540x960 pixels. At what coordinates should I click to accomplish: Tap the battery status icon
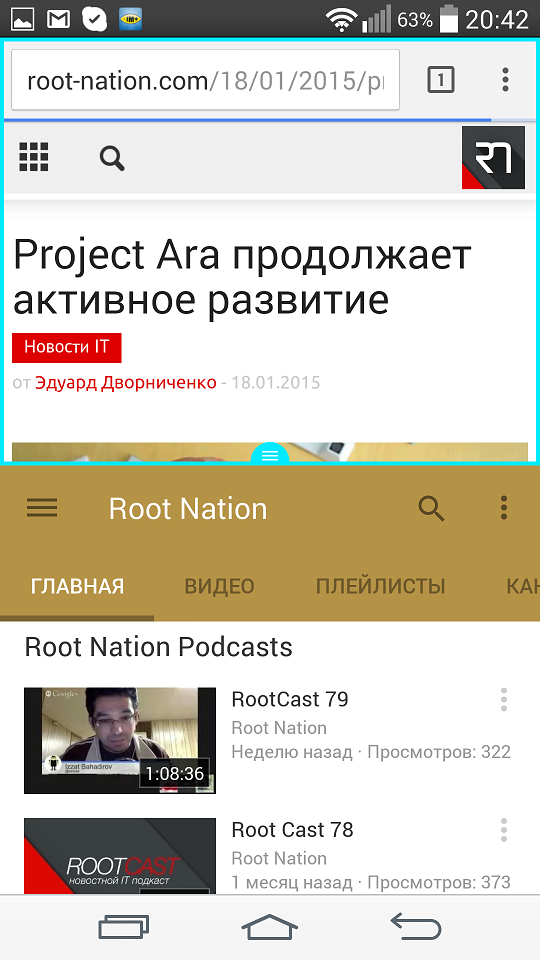[449, 19]
